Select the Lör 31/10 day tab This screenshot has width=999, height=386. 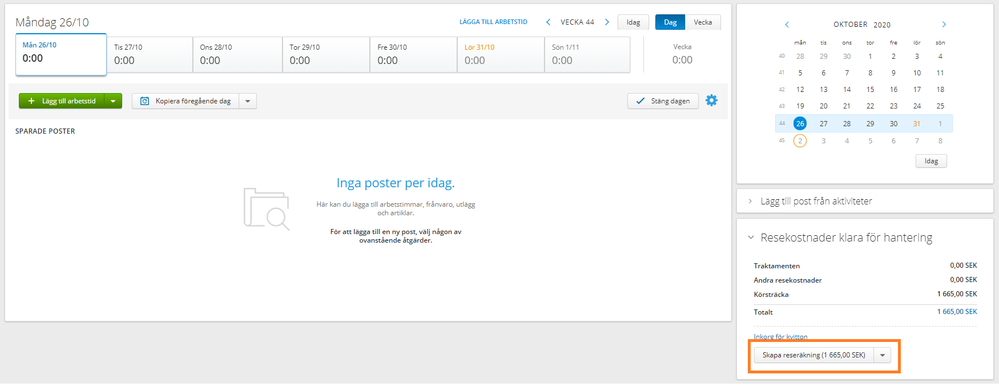pyautogui.click(x=501, y=55)
